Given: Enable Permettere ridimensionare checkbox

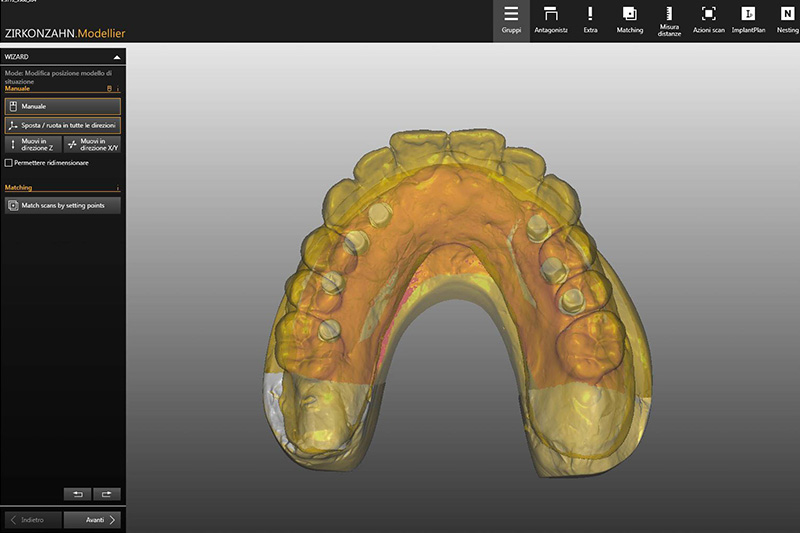Looking at the screenshot, I should pos(9,162).
